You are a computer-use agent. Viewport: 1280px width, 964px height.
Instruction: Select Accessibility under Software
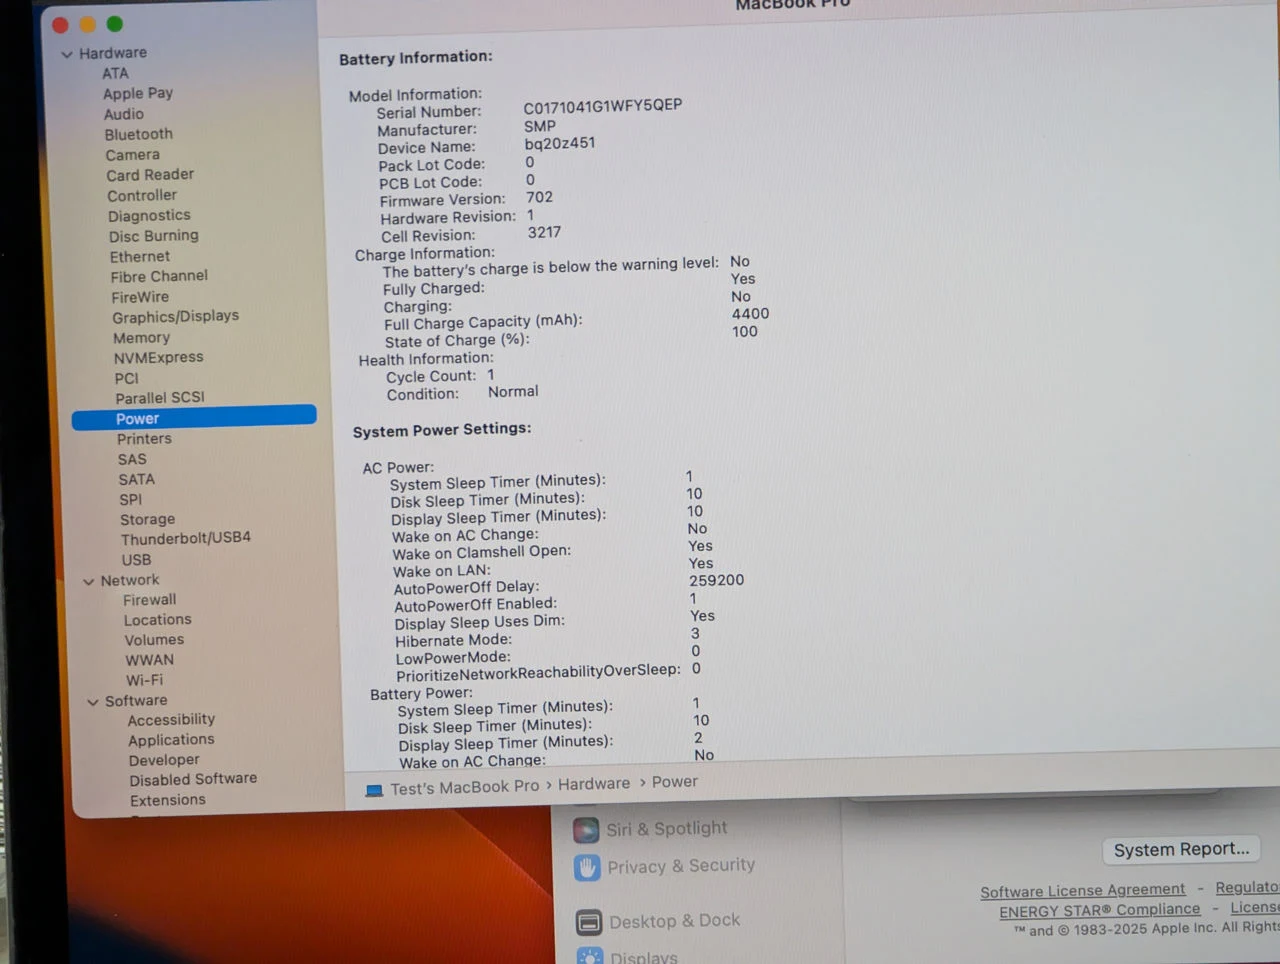(x=171, y=720)
